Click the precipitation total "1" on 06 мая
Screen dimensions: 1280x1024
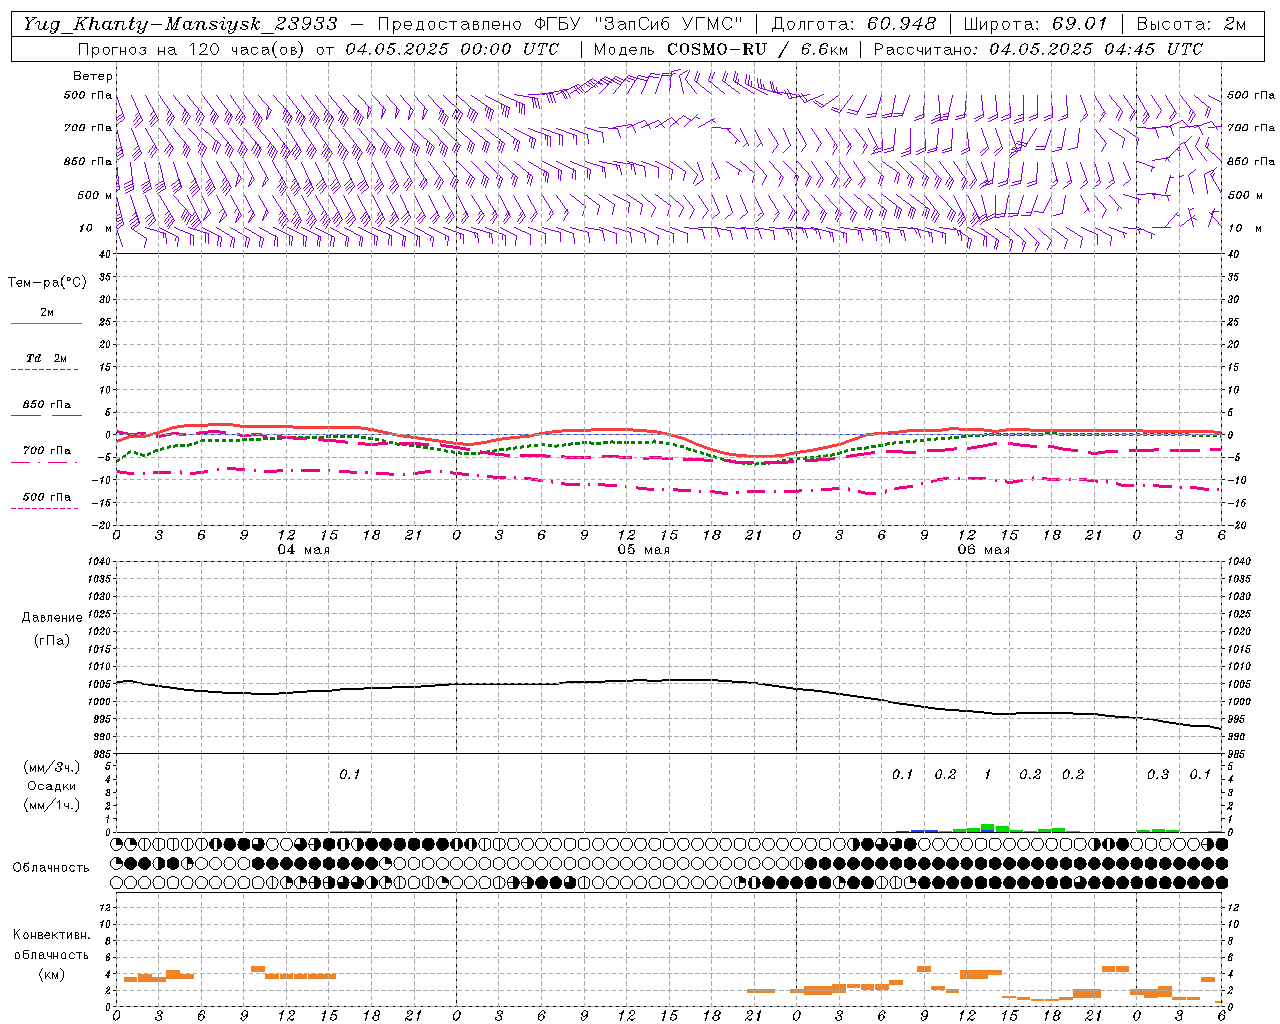987,774
